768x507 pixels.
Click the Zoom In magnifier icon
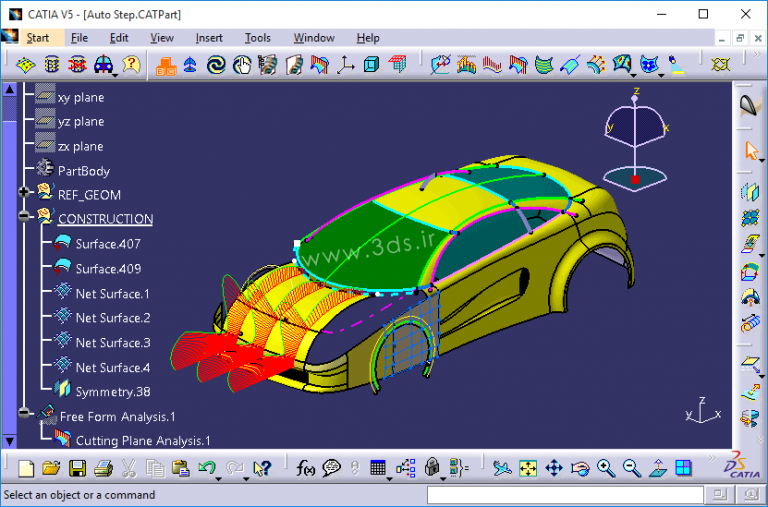coord(606,468)
